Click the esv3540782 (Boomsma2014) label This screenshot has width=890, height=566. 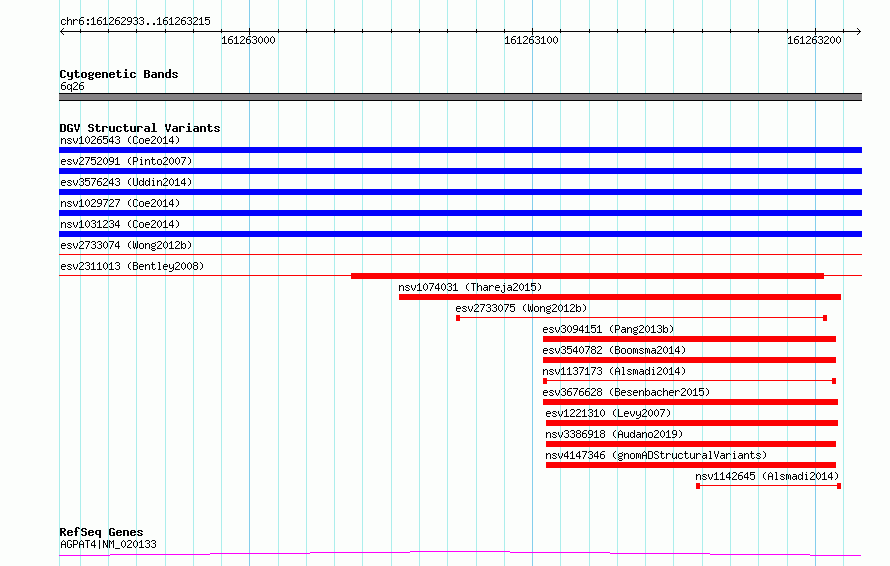coord(614,350)
